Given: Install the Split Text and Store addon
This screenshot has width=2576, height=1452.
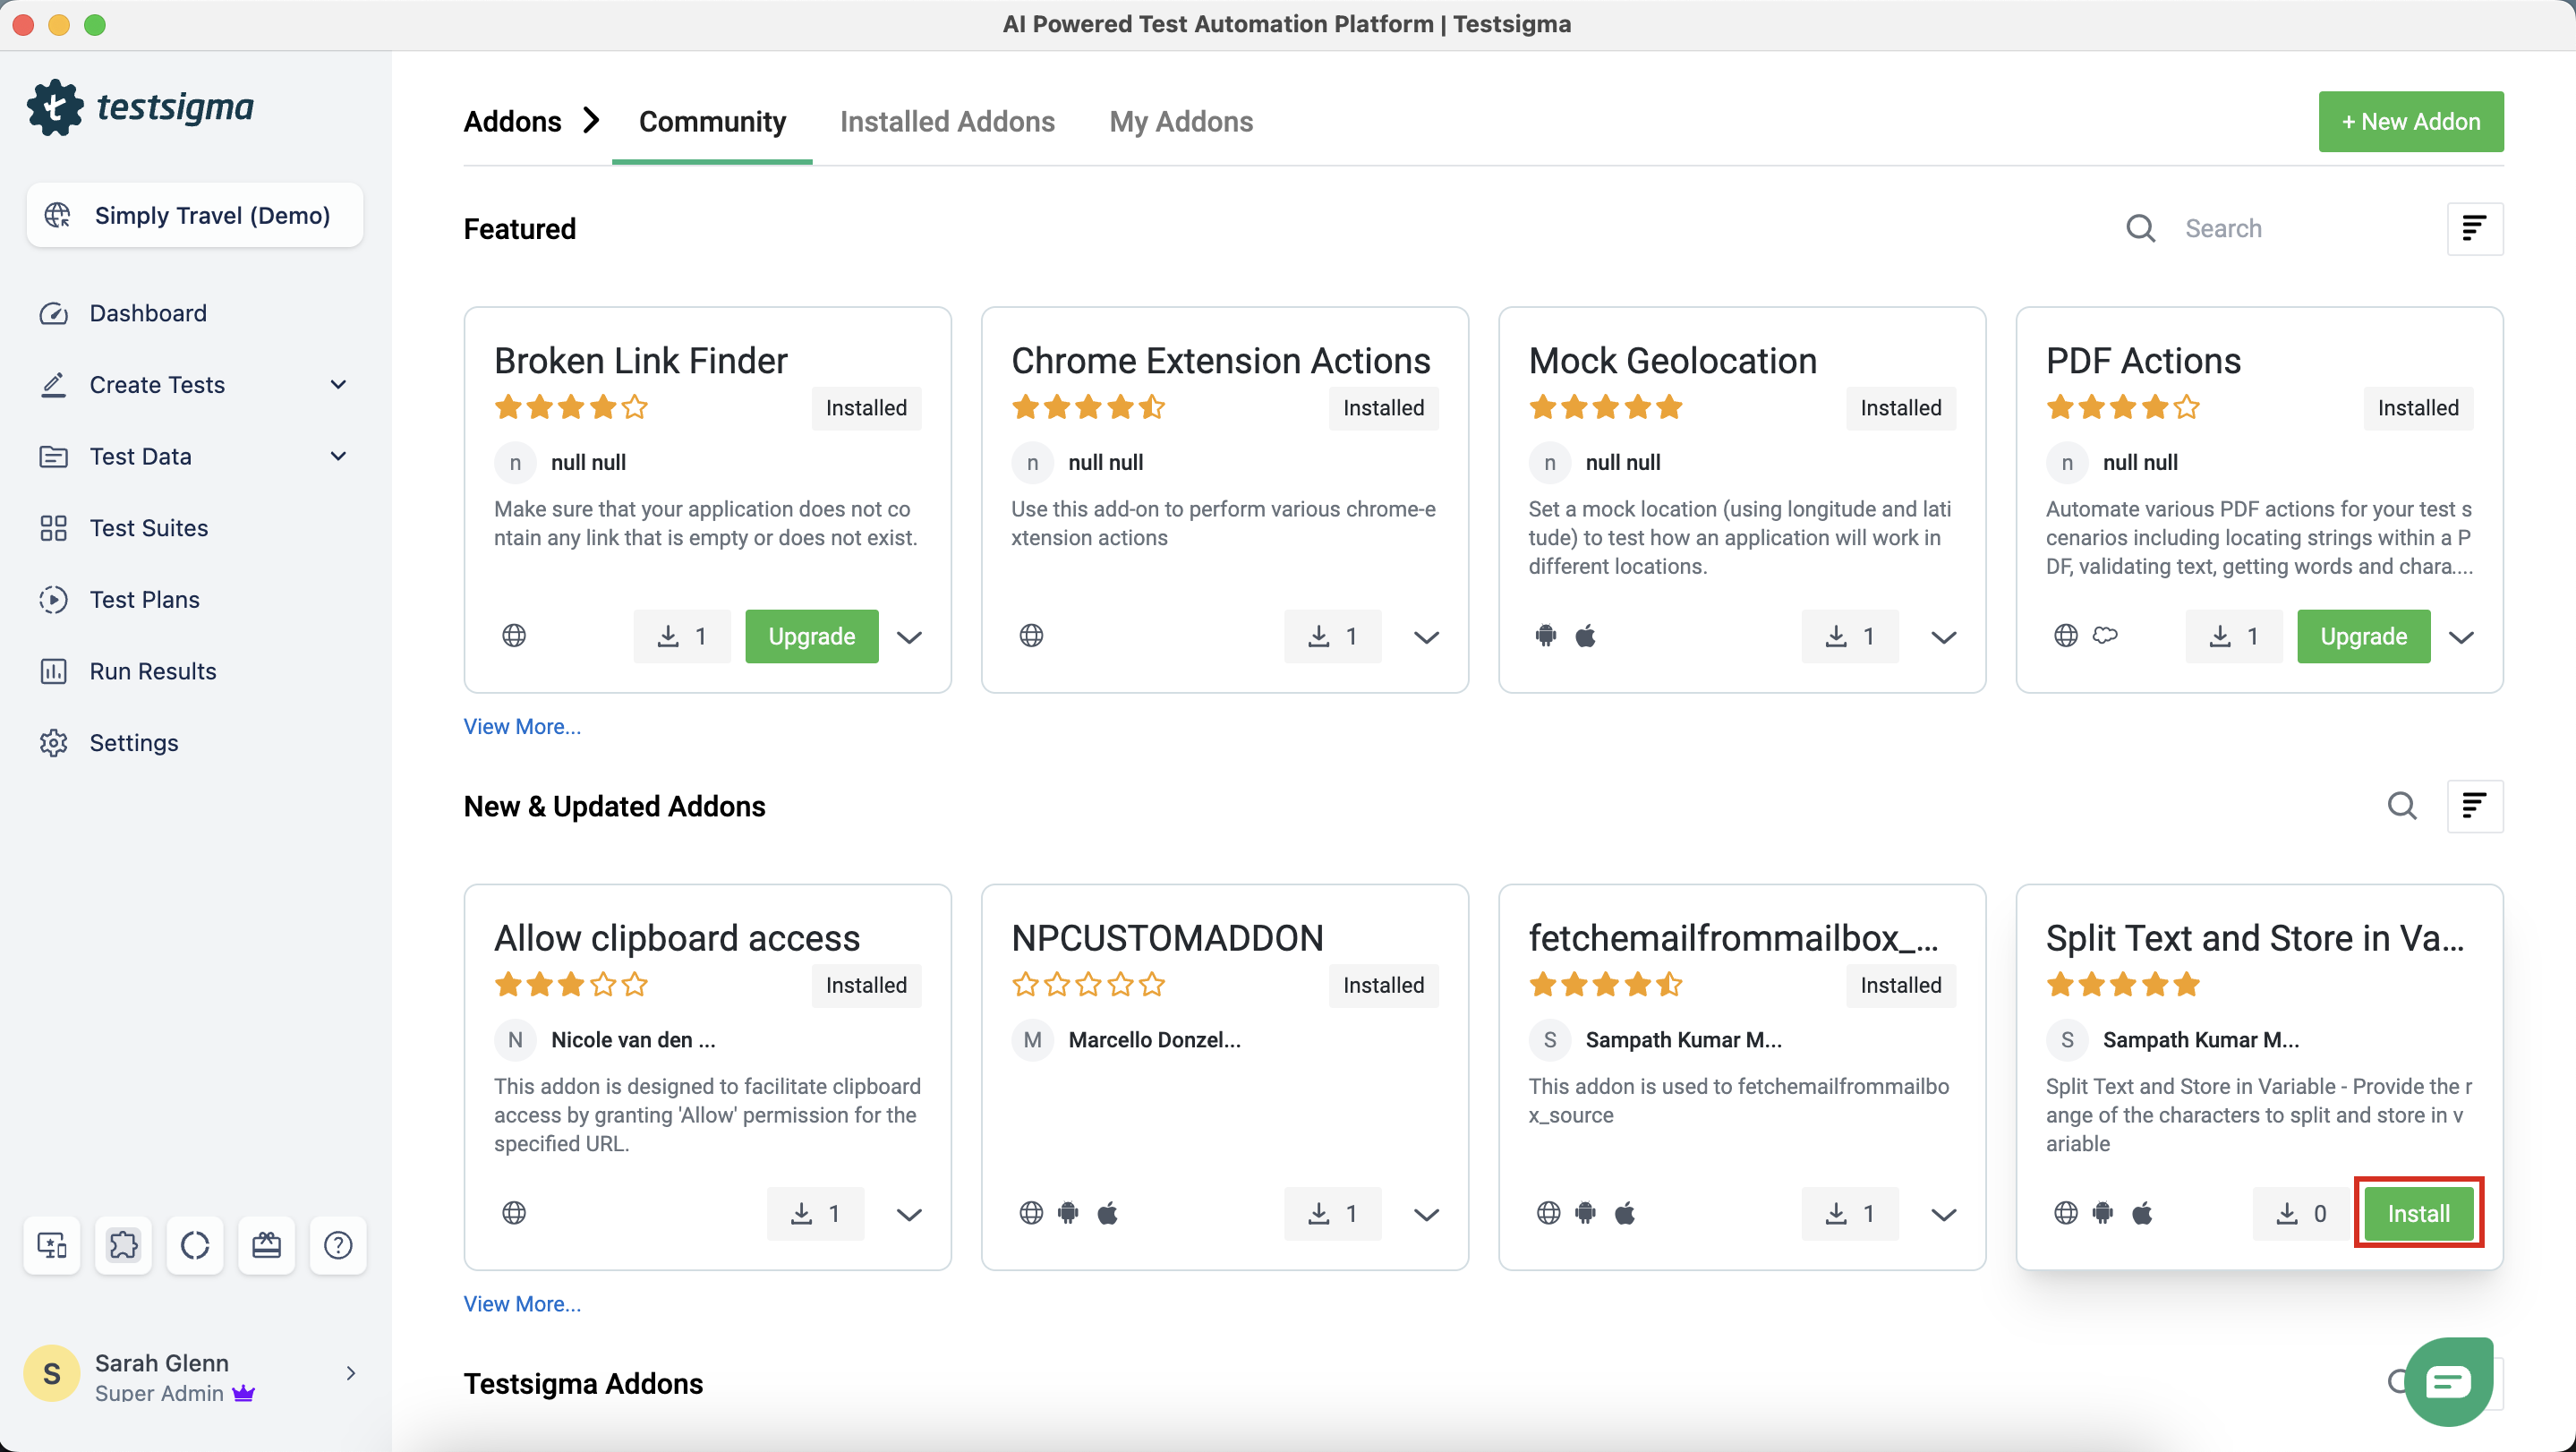Looking at the screenshot, I should [x=2418, y=1213].
